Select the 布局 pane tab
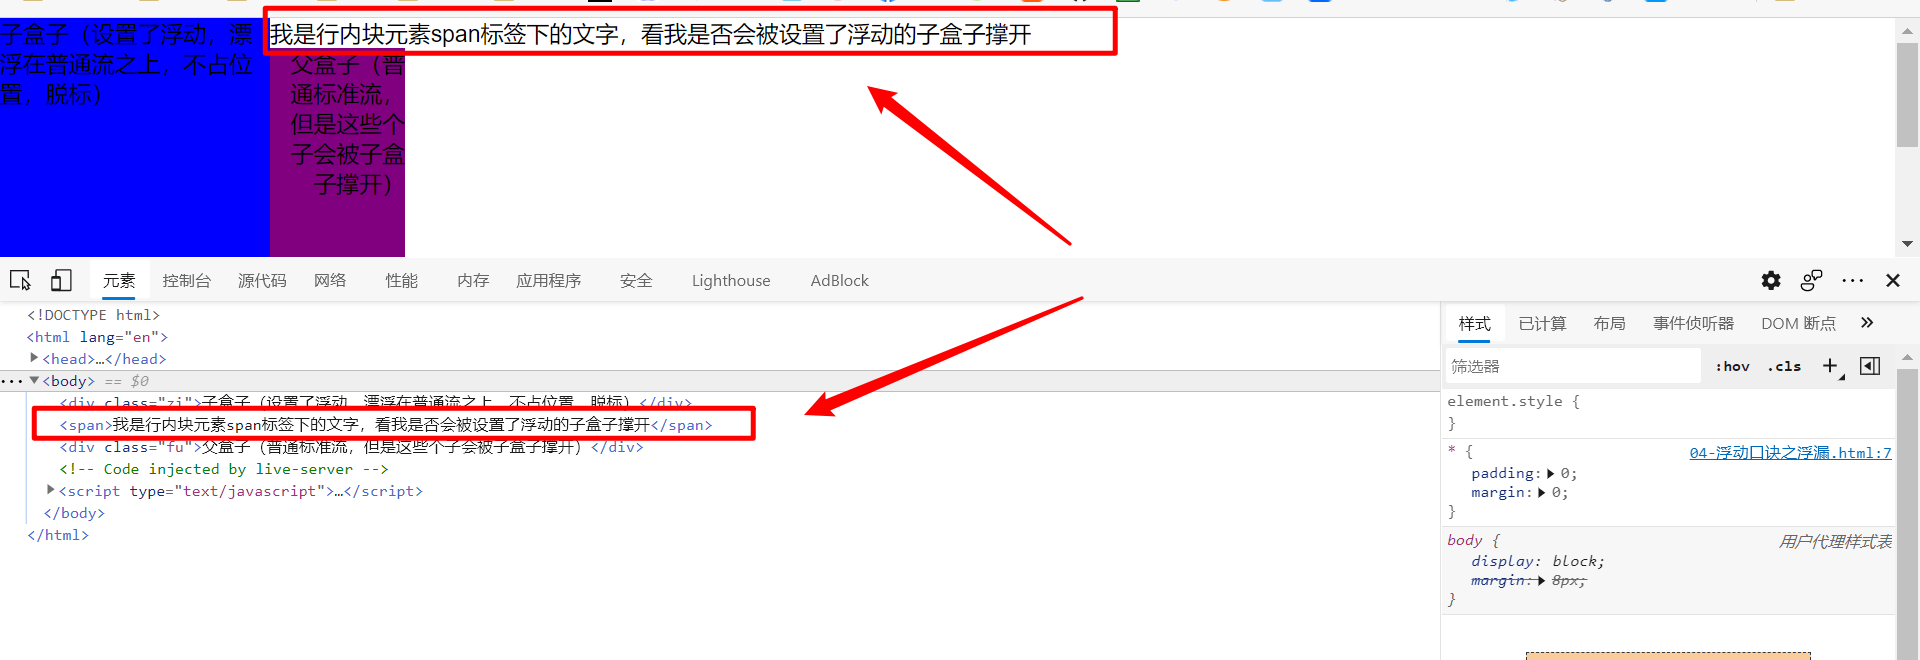1920x660 pixels. coord(1609,324)
